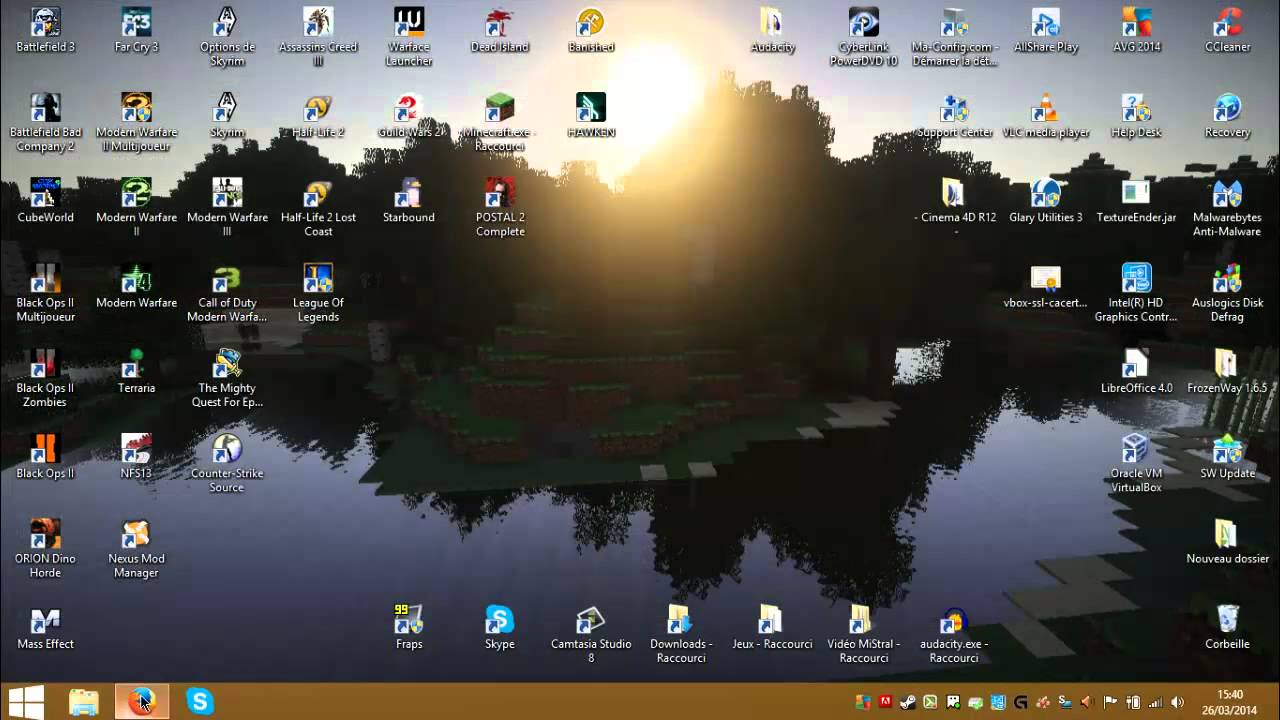
Task: Select the Modern Warfare III icon
Action: [227, 192]
